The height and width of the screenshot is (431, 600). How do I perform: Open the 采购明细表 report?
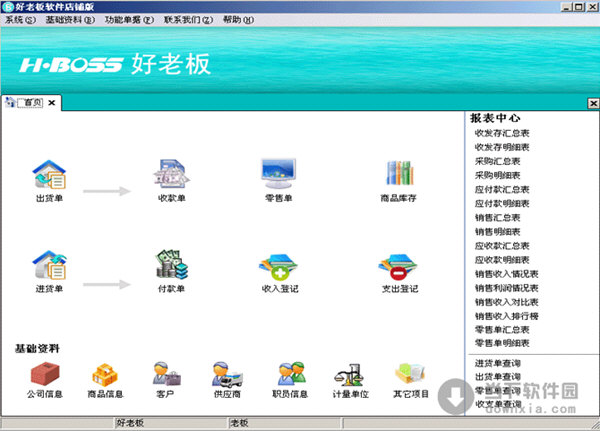[x=497, y=175]
